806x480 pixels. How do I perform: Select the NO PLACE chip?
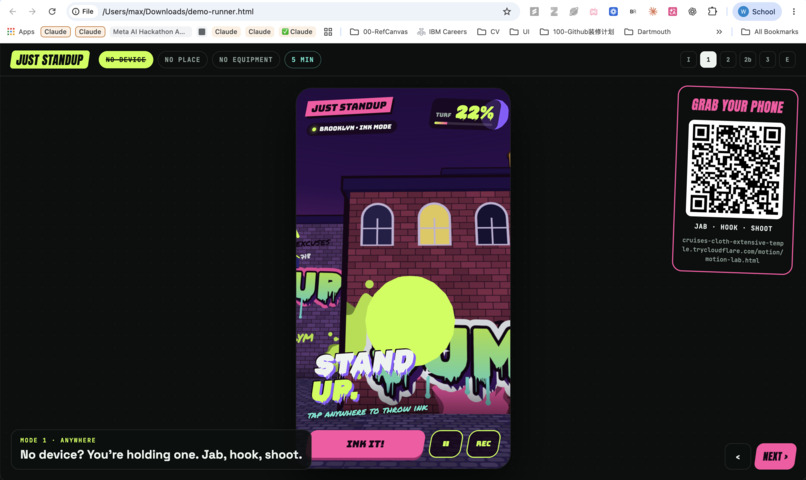pyautogui.click(x=182, y=60)
